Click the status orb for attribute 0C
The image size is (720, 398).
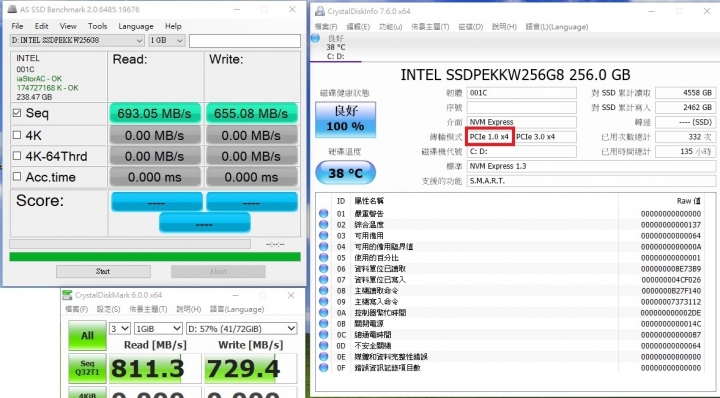coord(324,335)
